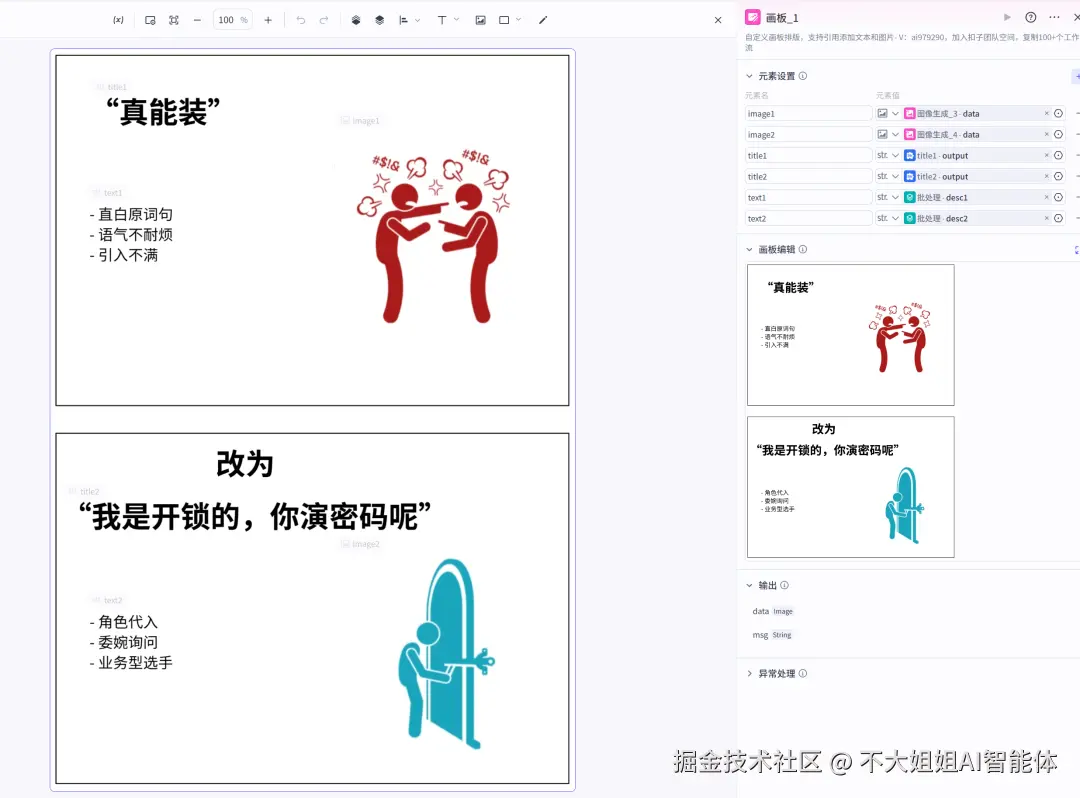Viewport: 1080px width, 798px height.
Task: Undo the last canvas change
Action: [300, 19]
